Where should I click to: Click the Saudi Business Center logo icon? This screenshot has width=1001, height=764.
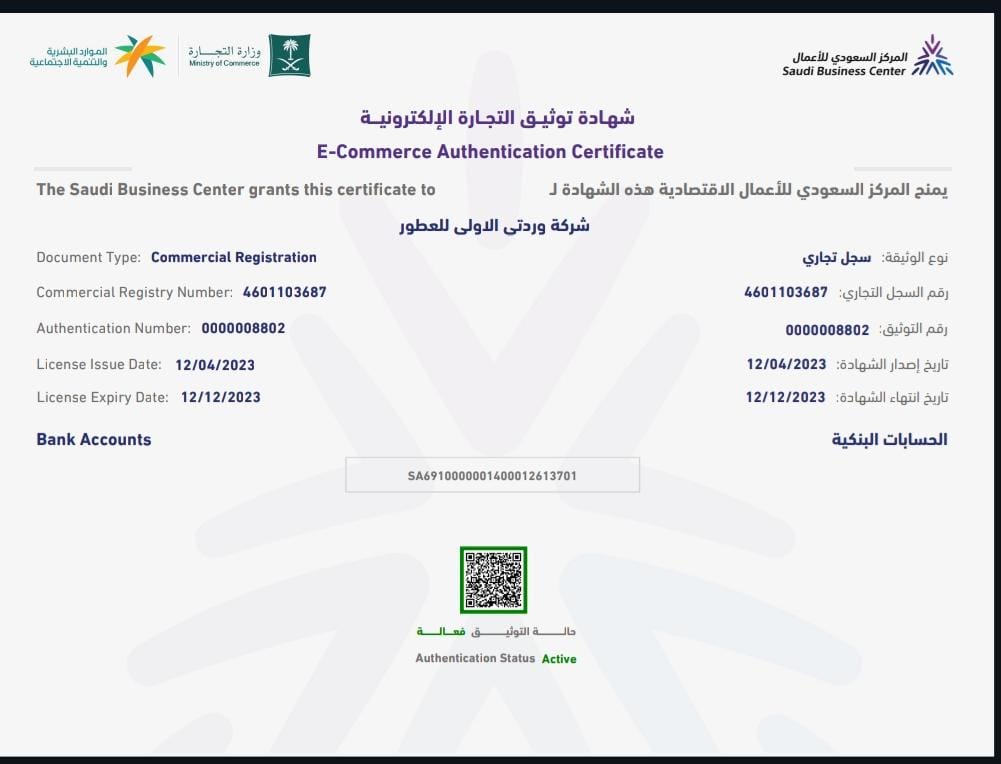point(935,56)
